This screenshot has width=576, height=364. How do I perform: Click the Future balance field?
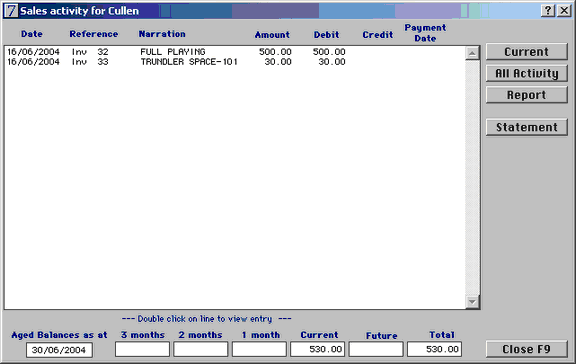[376, 349]
